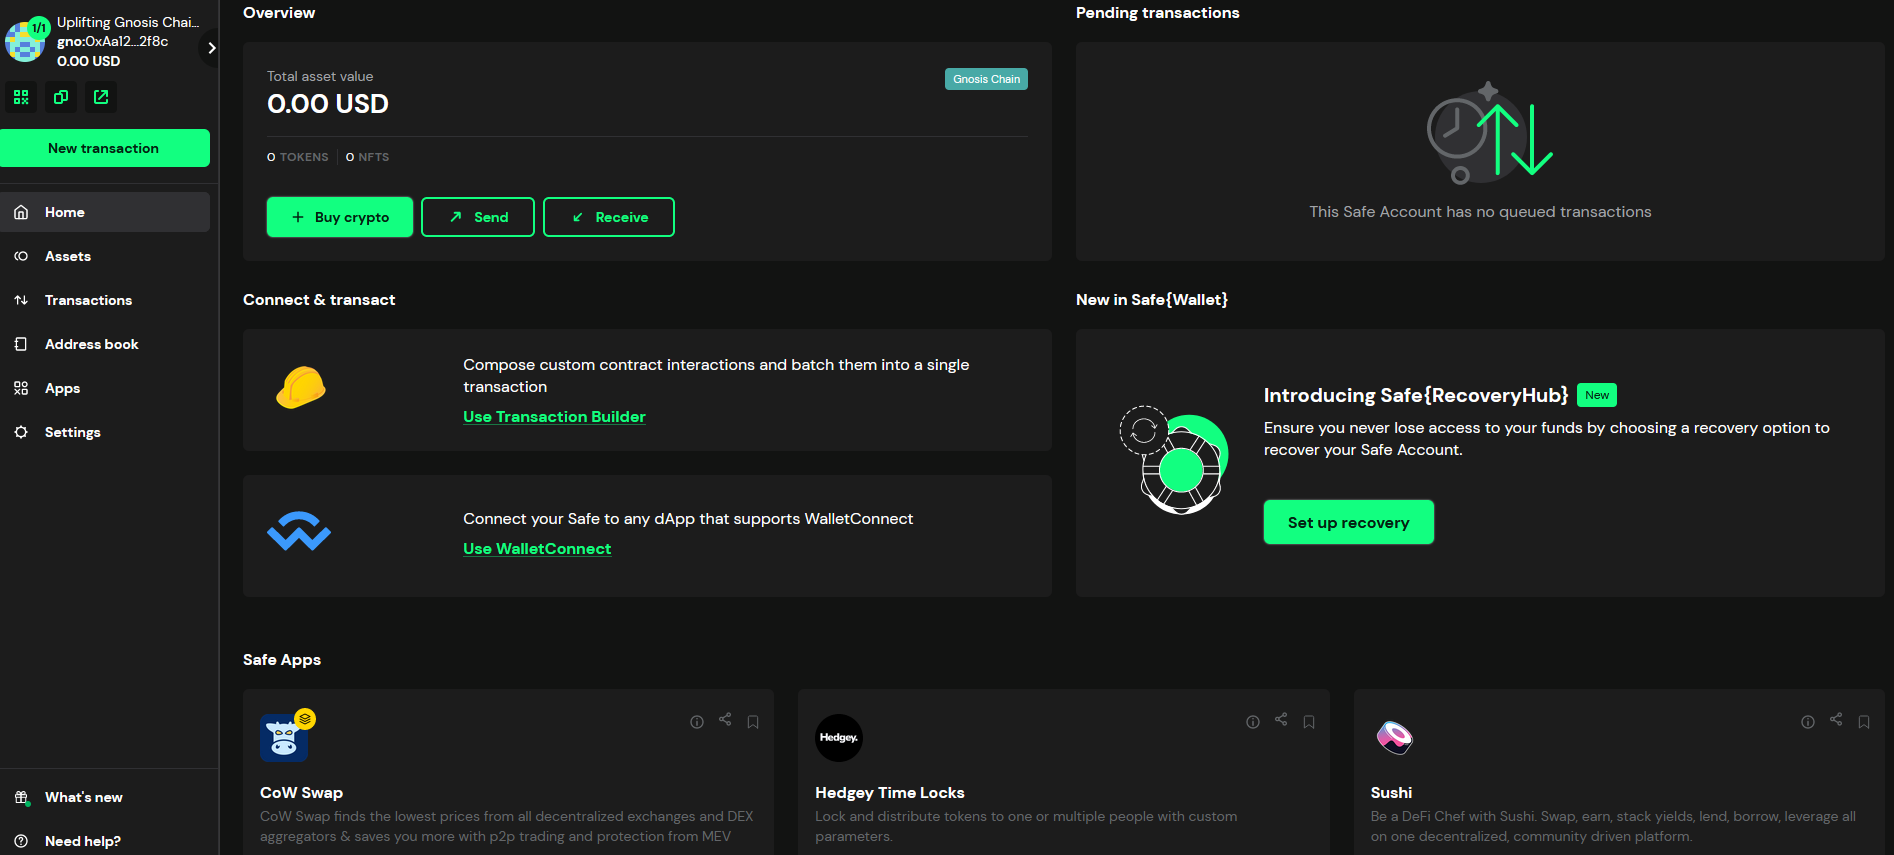The height and width of the screenshot is (855, 1894).
Task: Share the Sushi app
Action: coord(1836,719)
